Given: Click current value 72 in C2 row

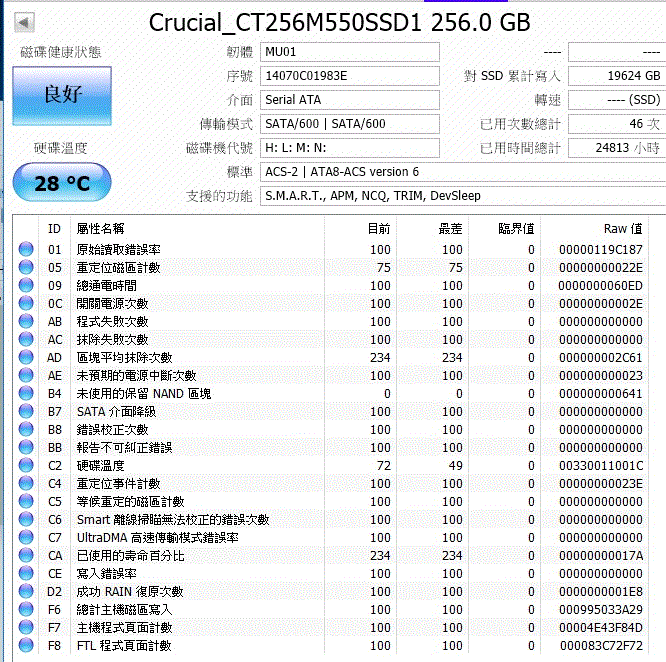Looking at the screenshot, I should (x=384, y=466).
